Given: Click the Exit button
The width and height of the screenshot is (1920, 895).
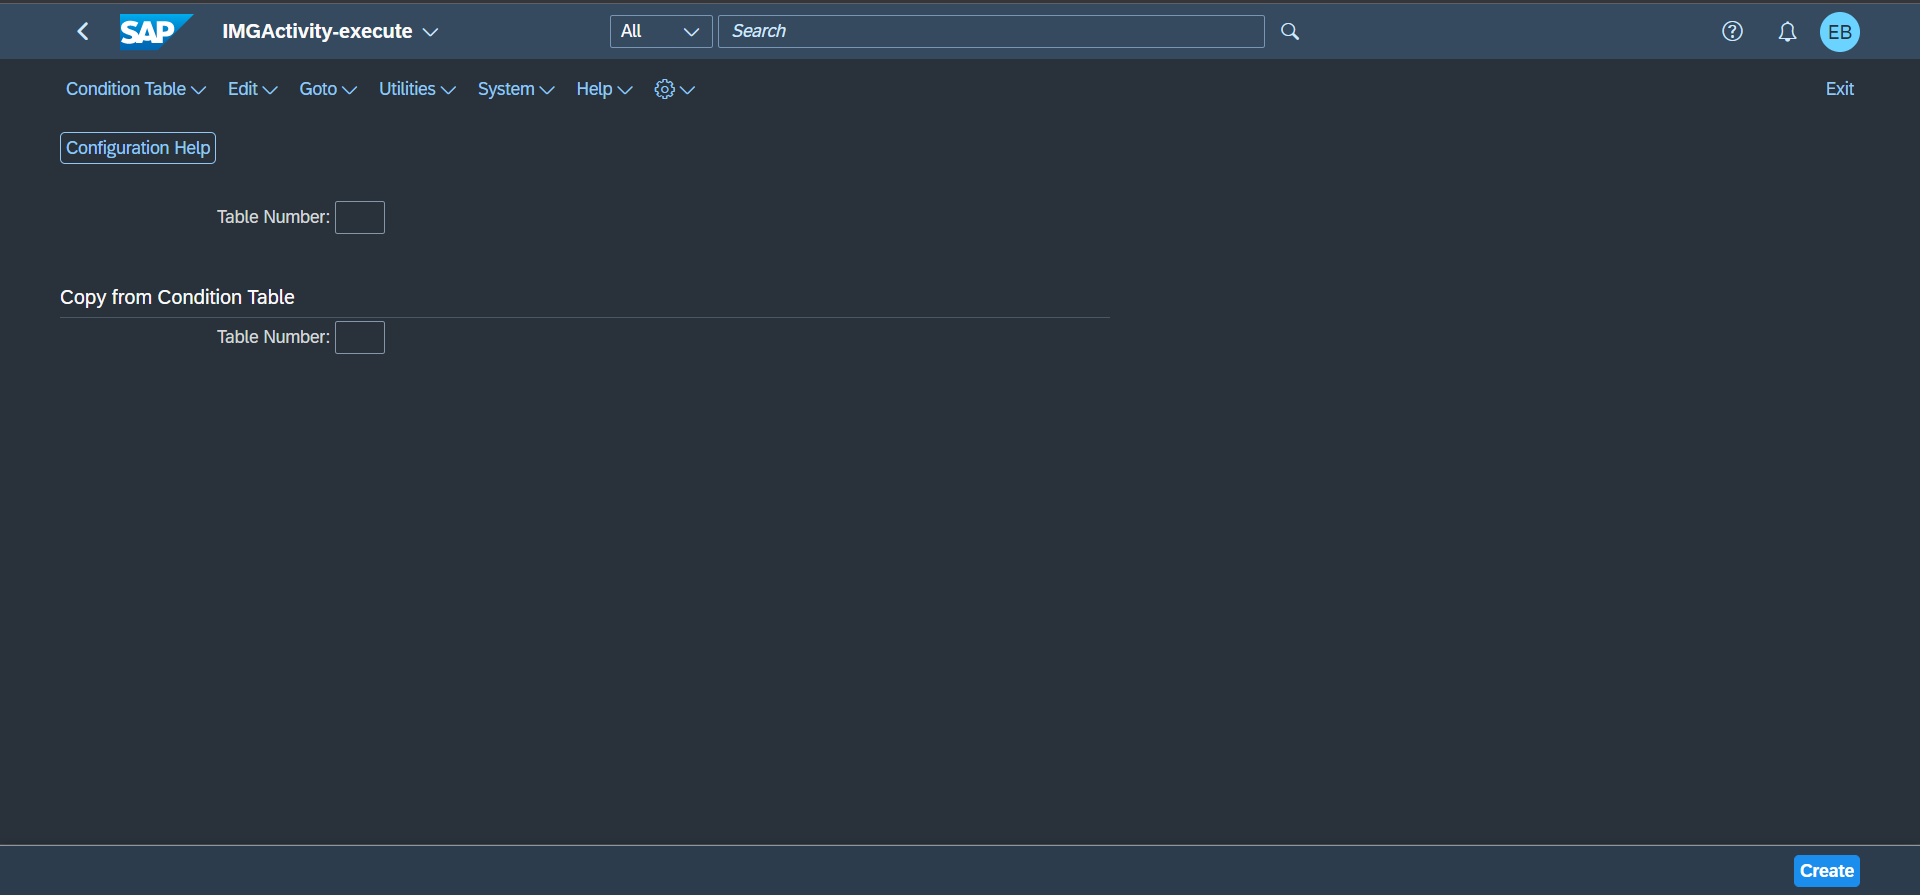Looking at the screenshot, I should 1839,89.
